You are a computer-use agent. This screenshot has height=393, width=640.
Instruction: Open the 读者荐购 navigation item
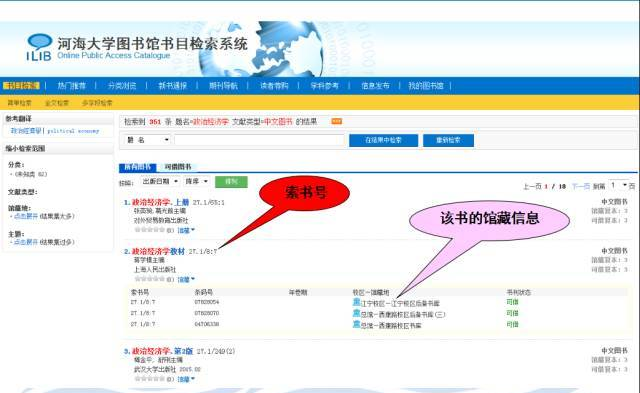click(x=274, y=86)
